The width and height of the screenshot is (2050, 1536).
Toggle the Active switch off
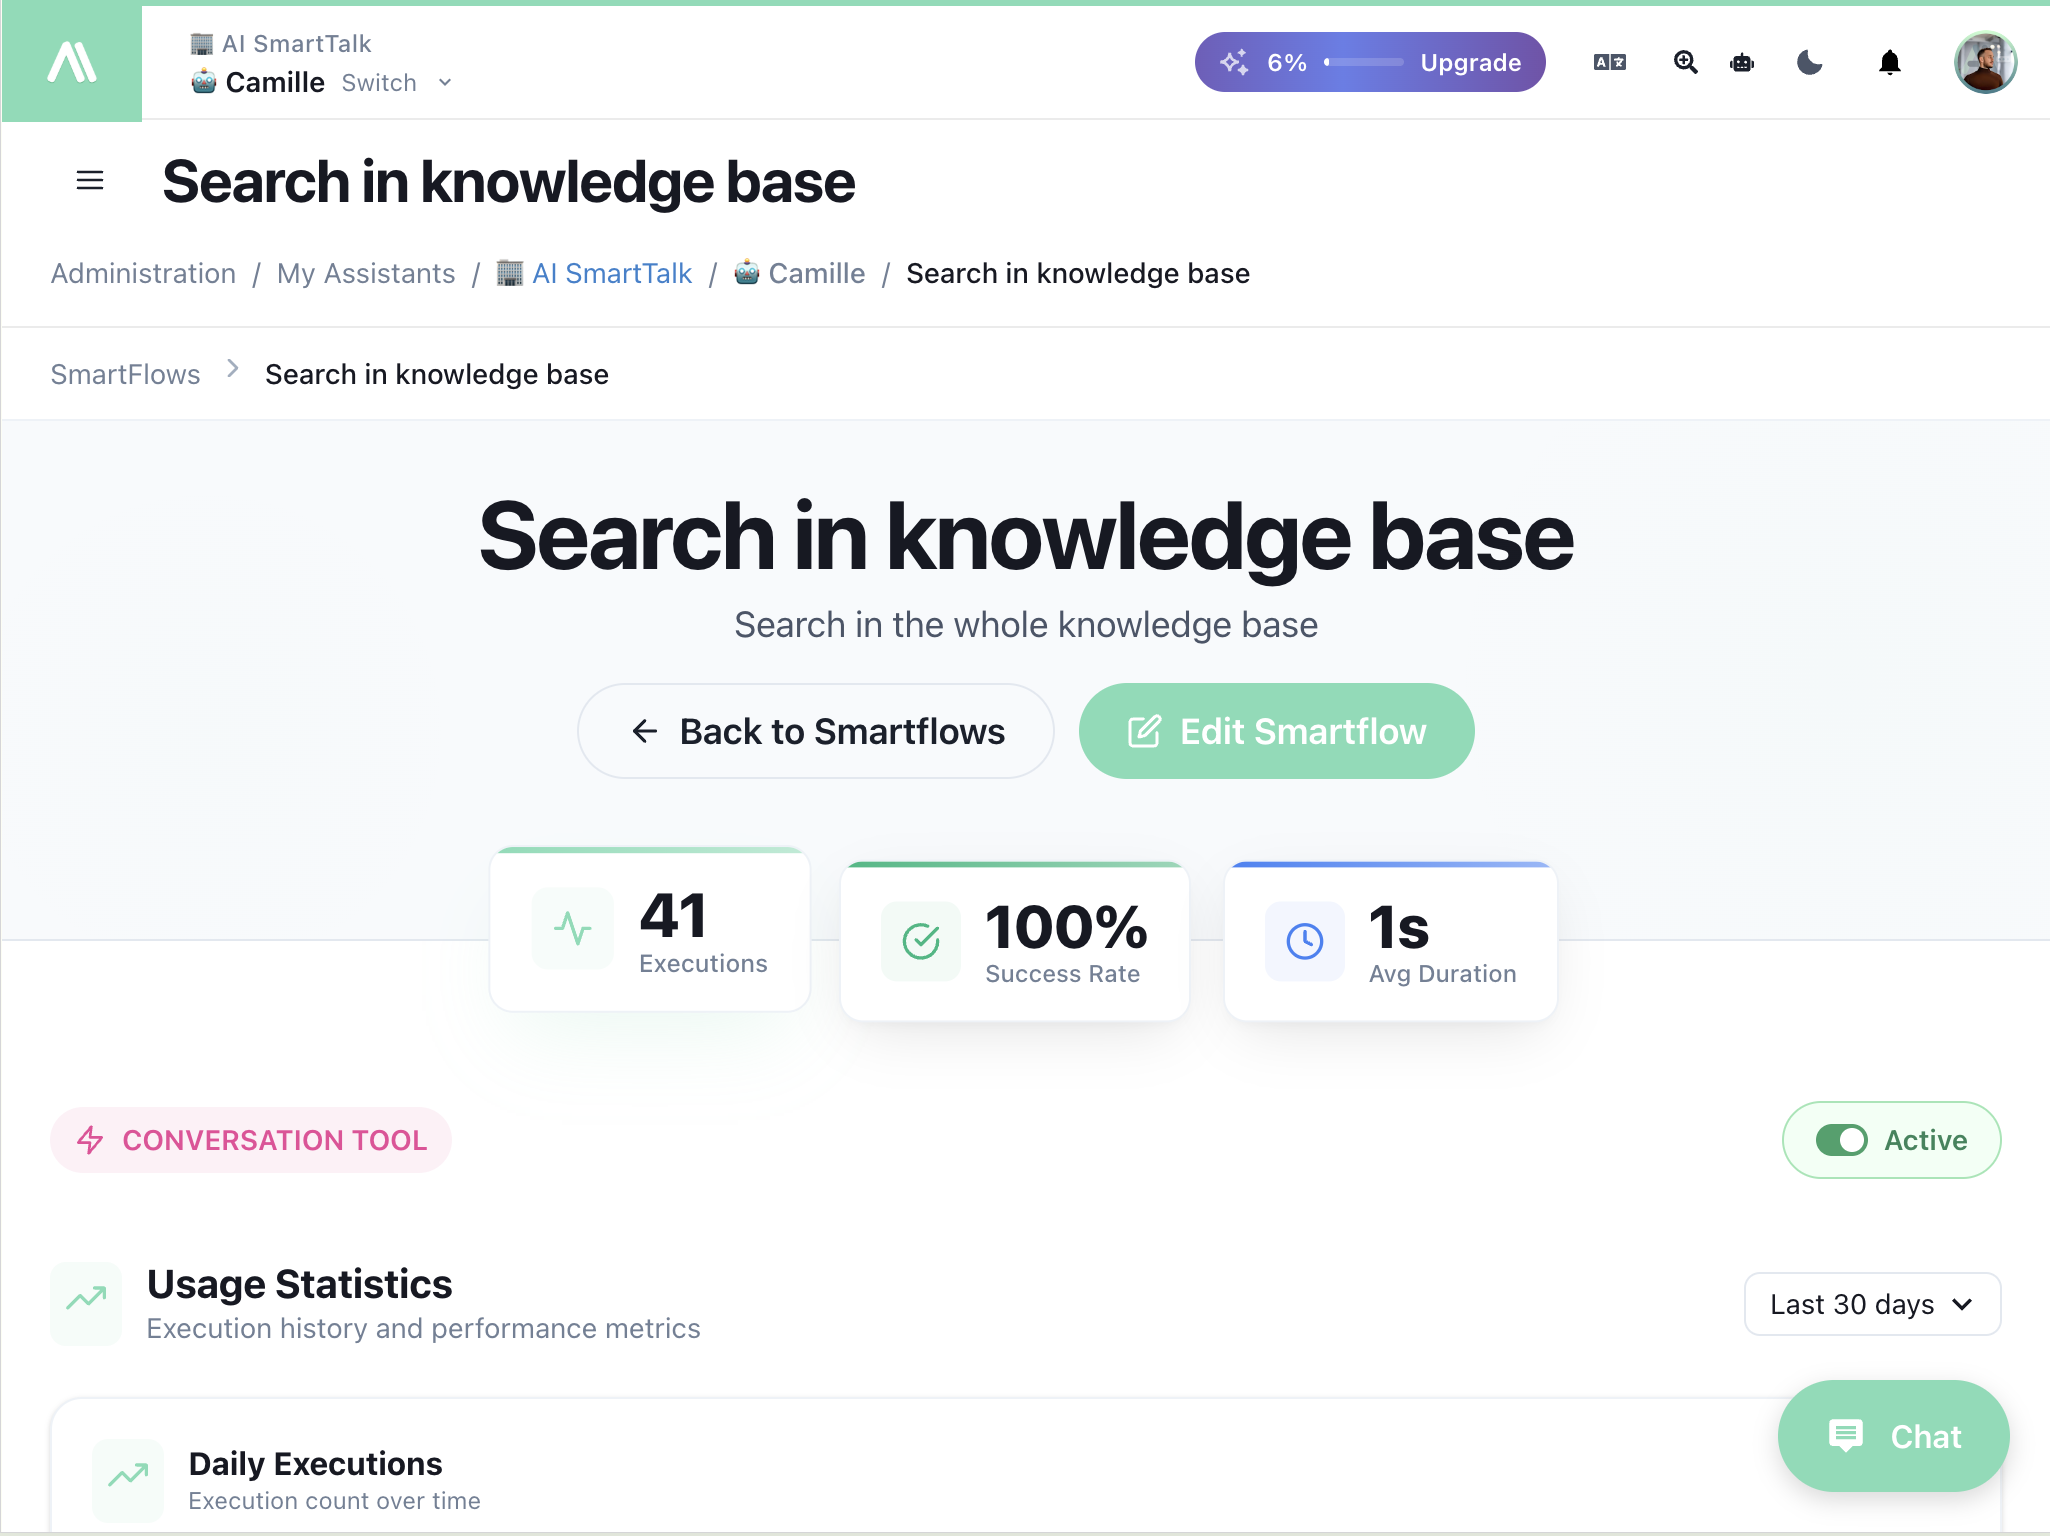pyautogui.click(x=1845, y=1140)
